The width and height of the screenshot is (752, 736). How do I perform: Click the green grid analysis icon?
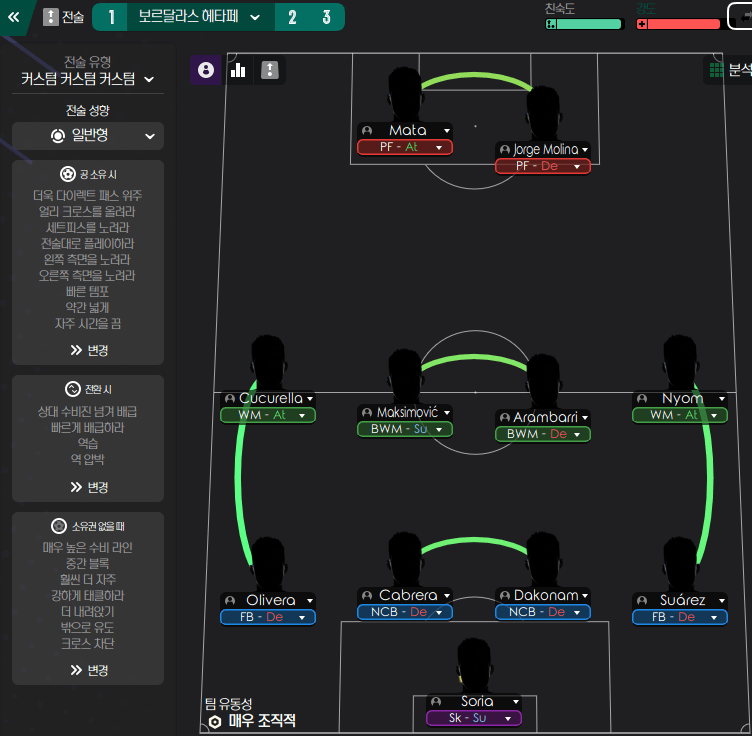[717, 70]
